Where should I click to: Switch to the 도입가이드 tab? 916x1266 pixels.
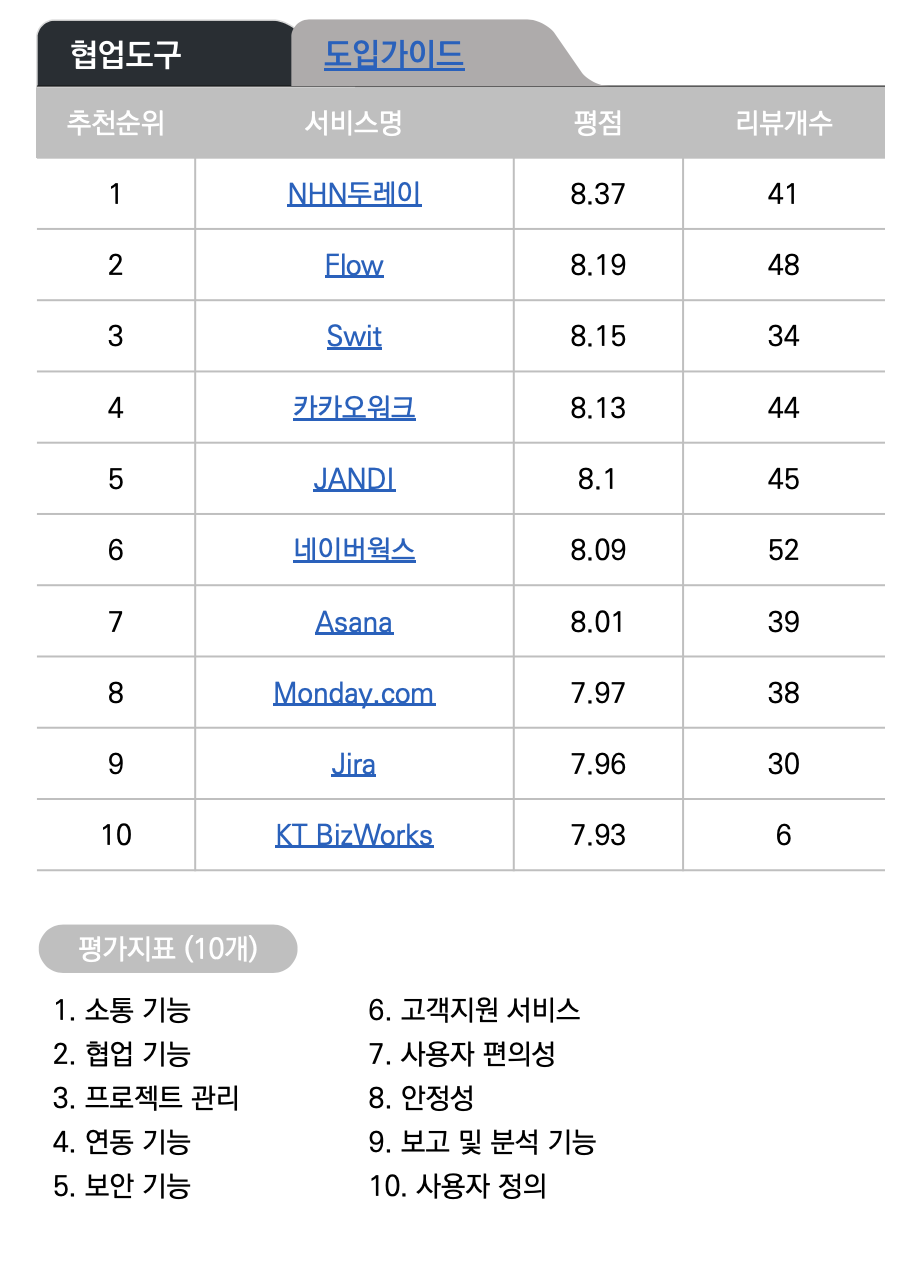(x=394, y=54)
